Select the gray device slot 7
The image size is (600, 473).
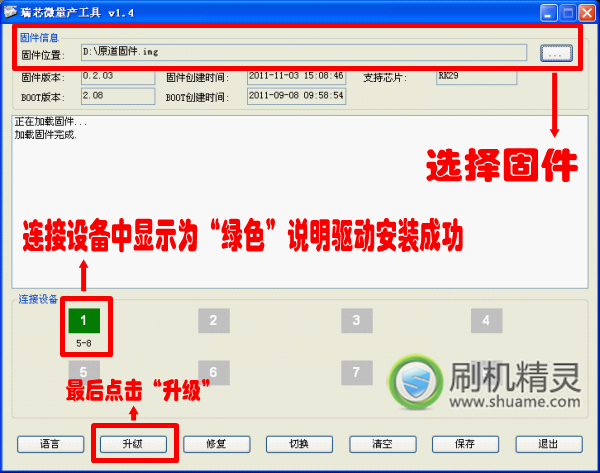pyautogui.click(x=357, y=372)
